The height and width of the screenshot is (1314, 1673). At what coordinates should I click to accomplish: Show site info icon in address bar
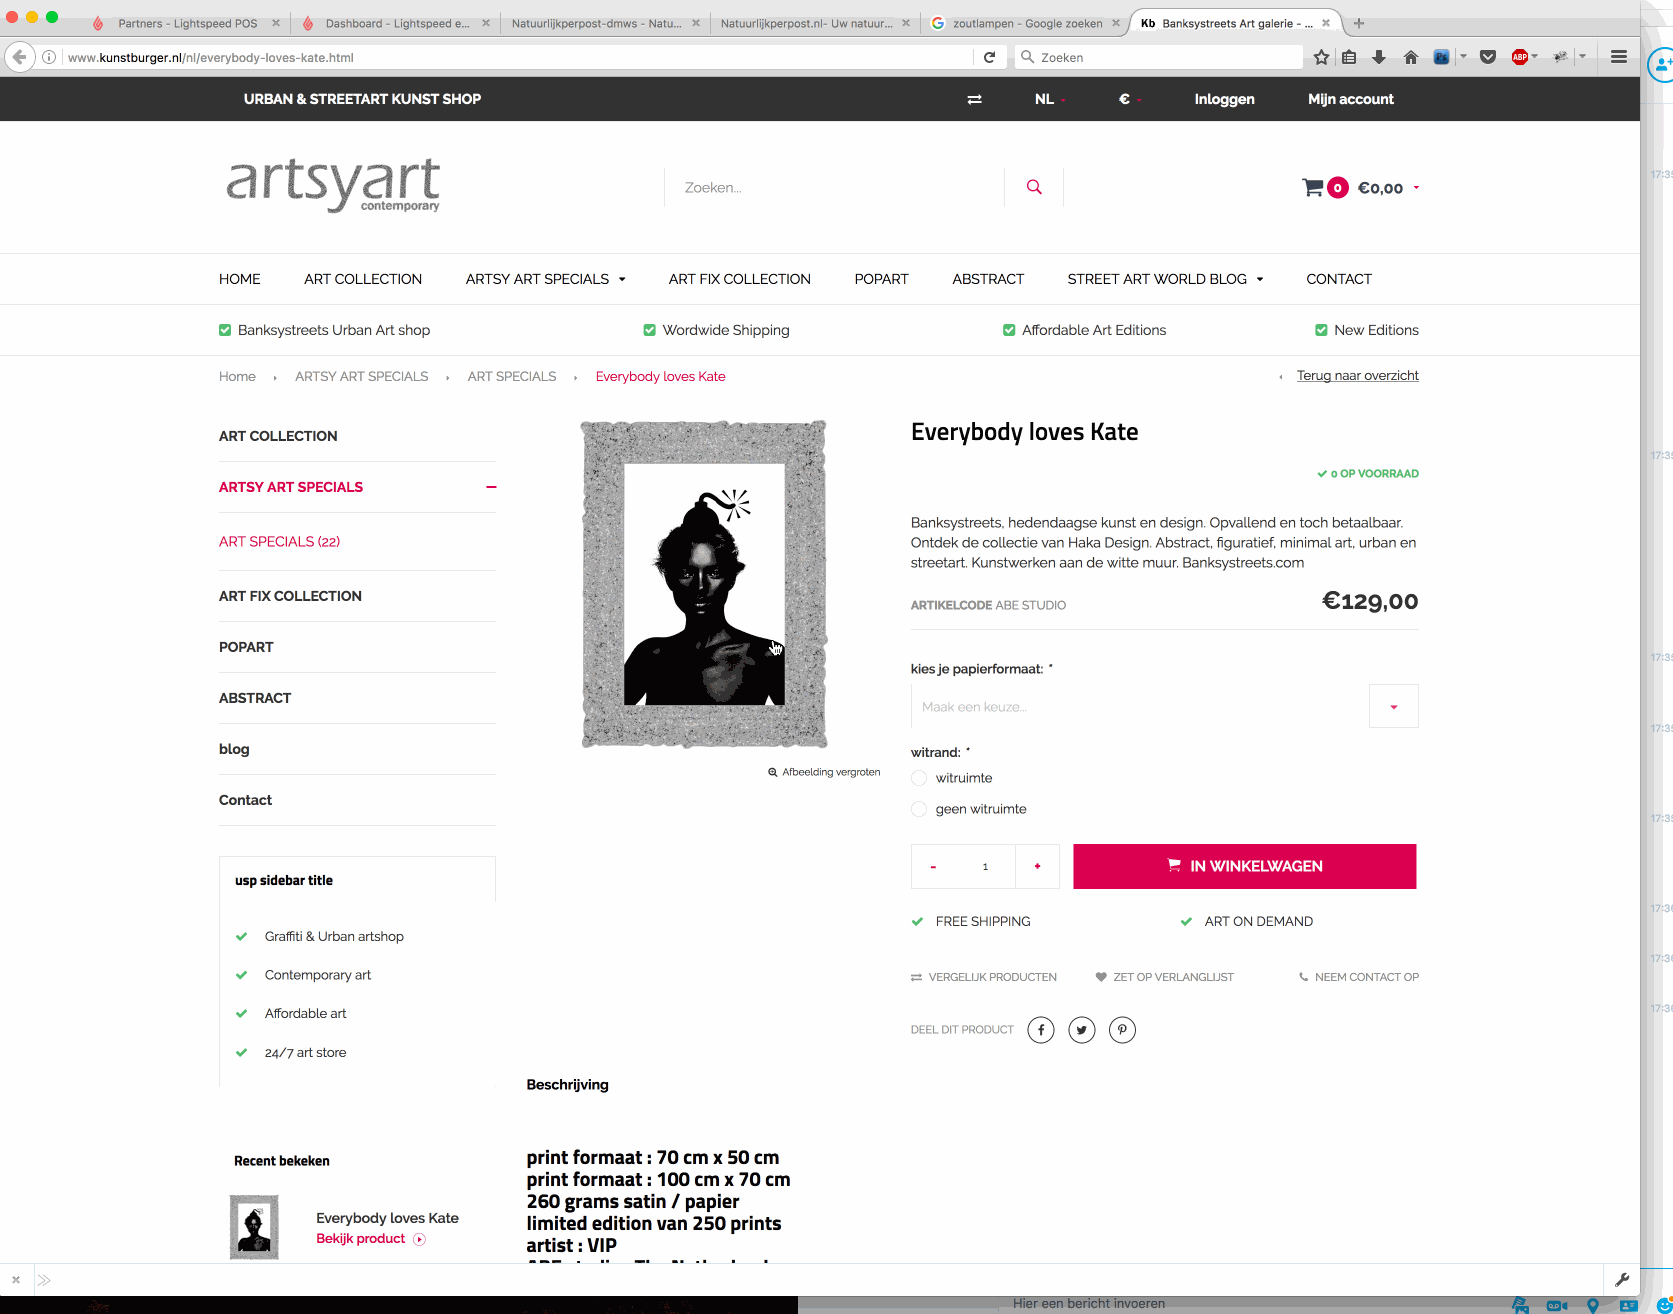48,57
